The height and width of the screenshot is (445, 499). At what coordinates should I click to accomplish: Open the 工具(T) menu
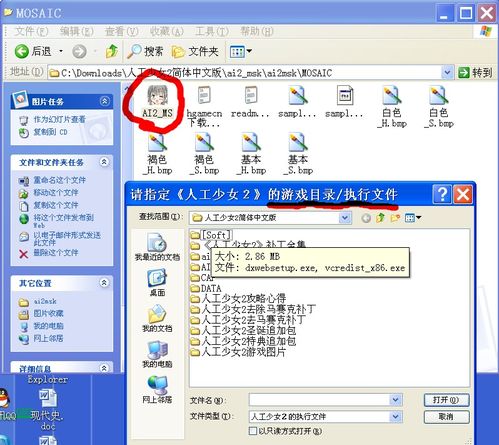[x=212, y=31]
